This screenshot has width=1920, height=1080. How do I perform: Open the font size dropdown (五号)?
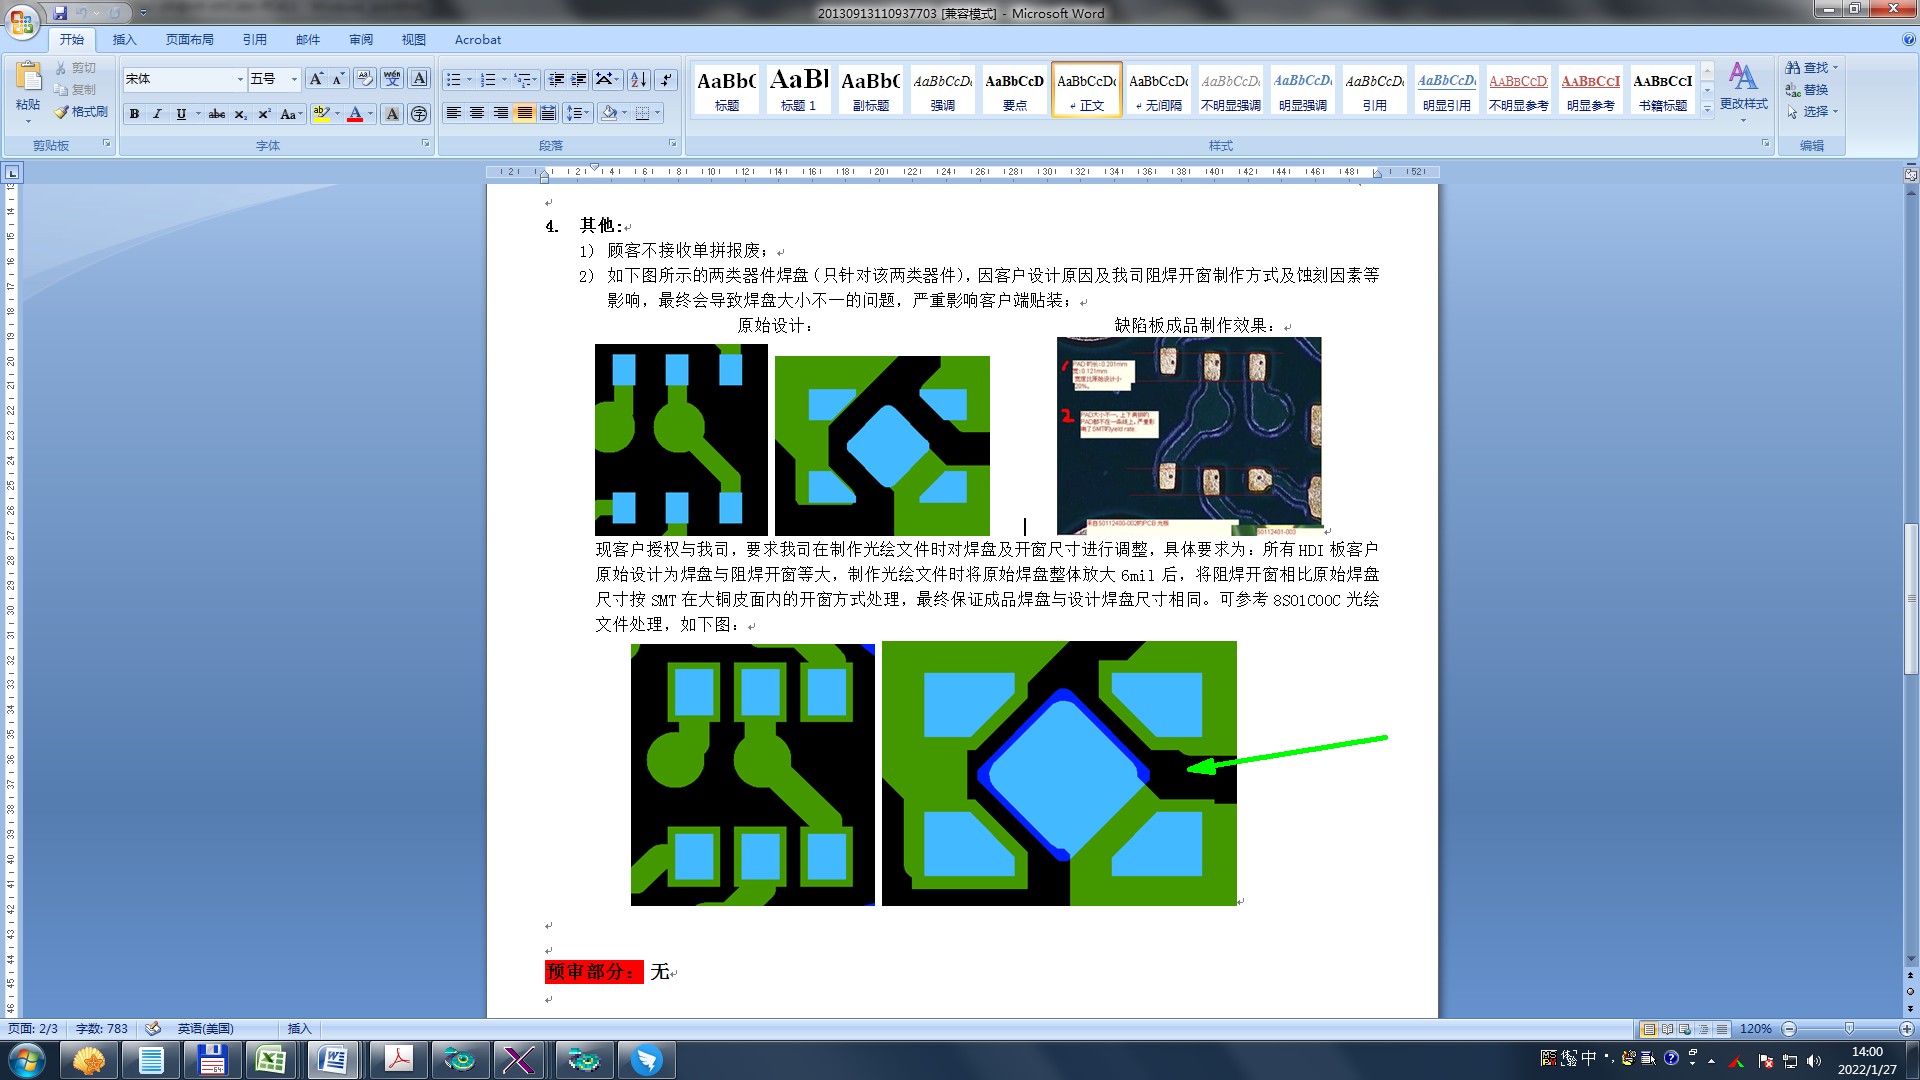(x=294, y=79)
